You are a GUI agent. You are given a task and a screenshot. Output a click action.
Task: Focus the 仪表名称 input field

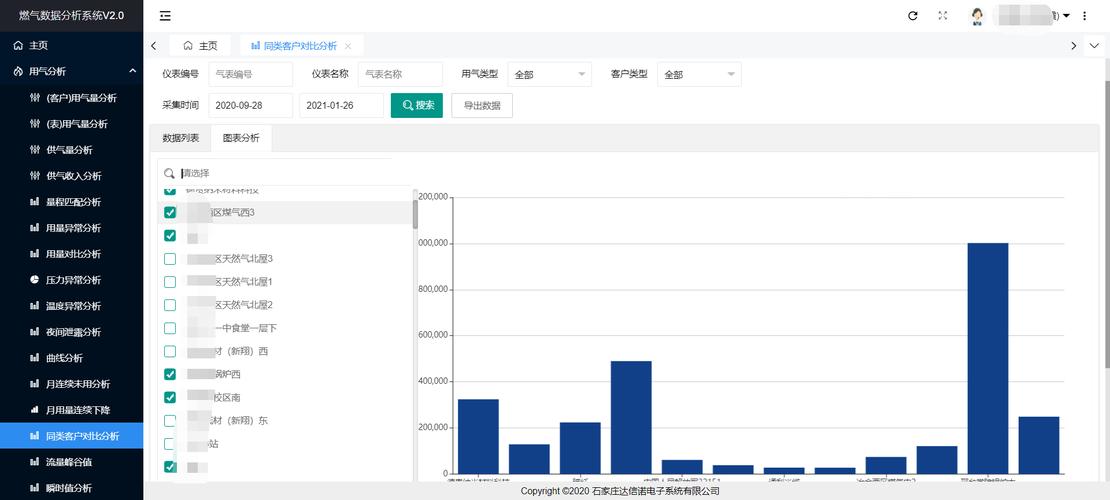point(400,74)
